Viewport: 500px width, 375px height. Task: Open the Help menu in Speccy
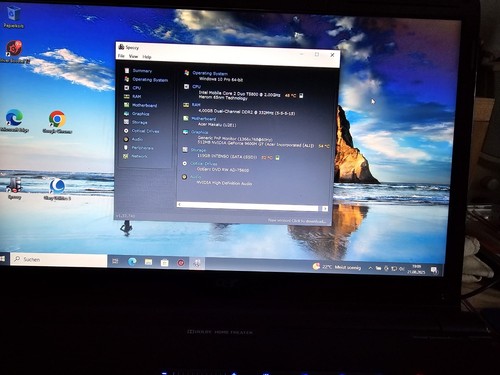click(147, 57)
